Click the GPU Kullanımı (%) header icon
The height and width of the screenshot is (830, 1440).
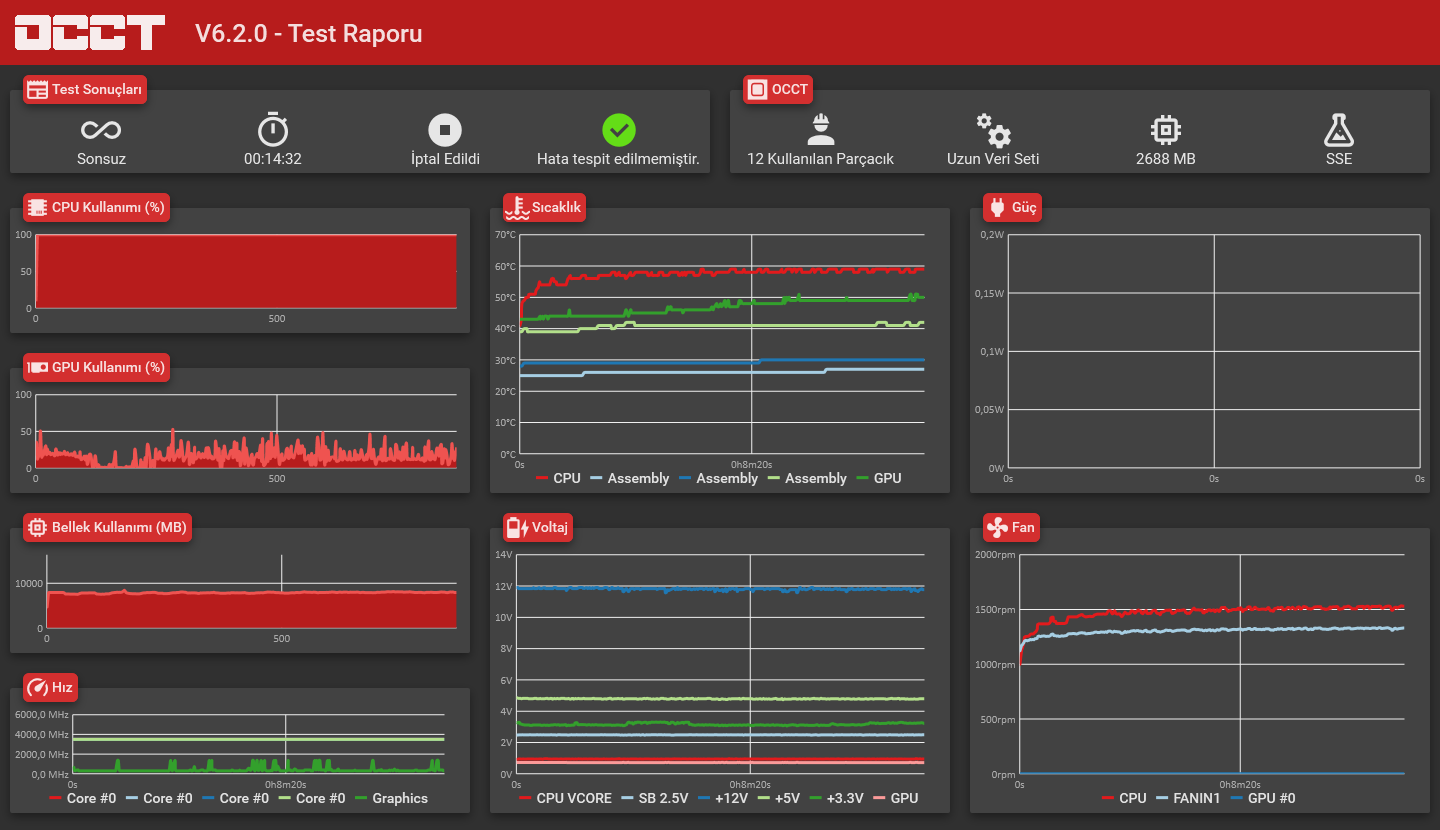tap(37, 367)
